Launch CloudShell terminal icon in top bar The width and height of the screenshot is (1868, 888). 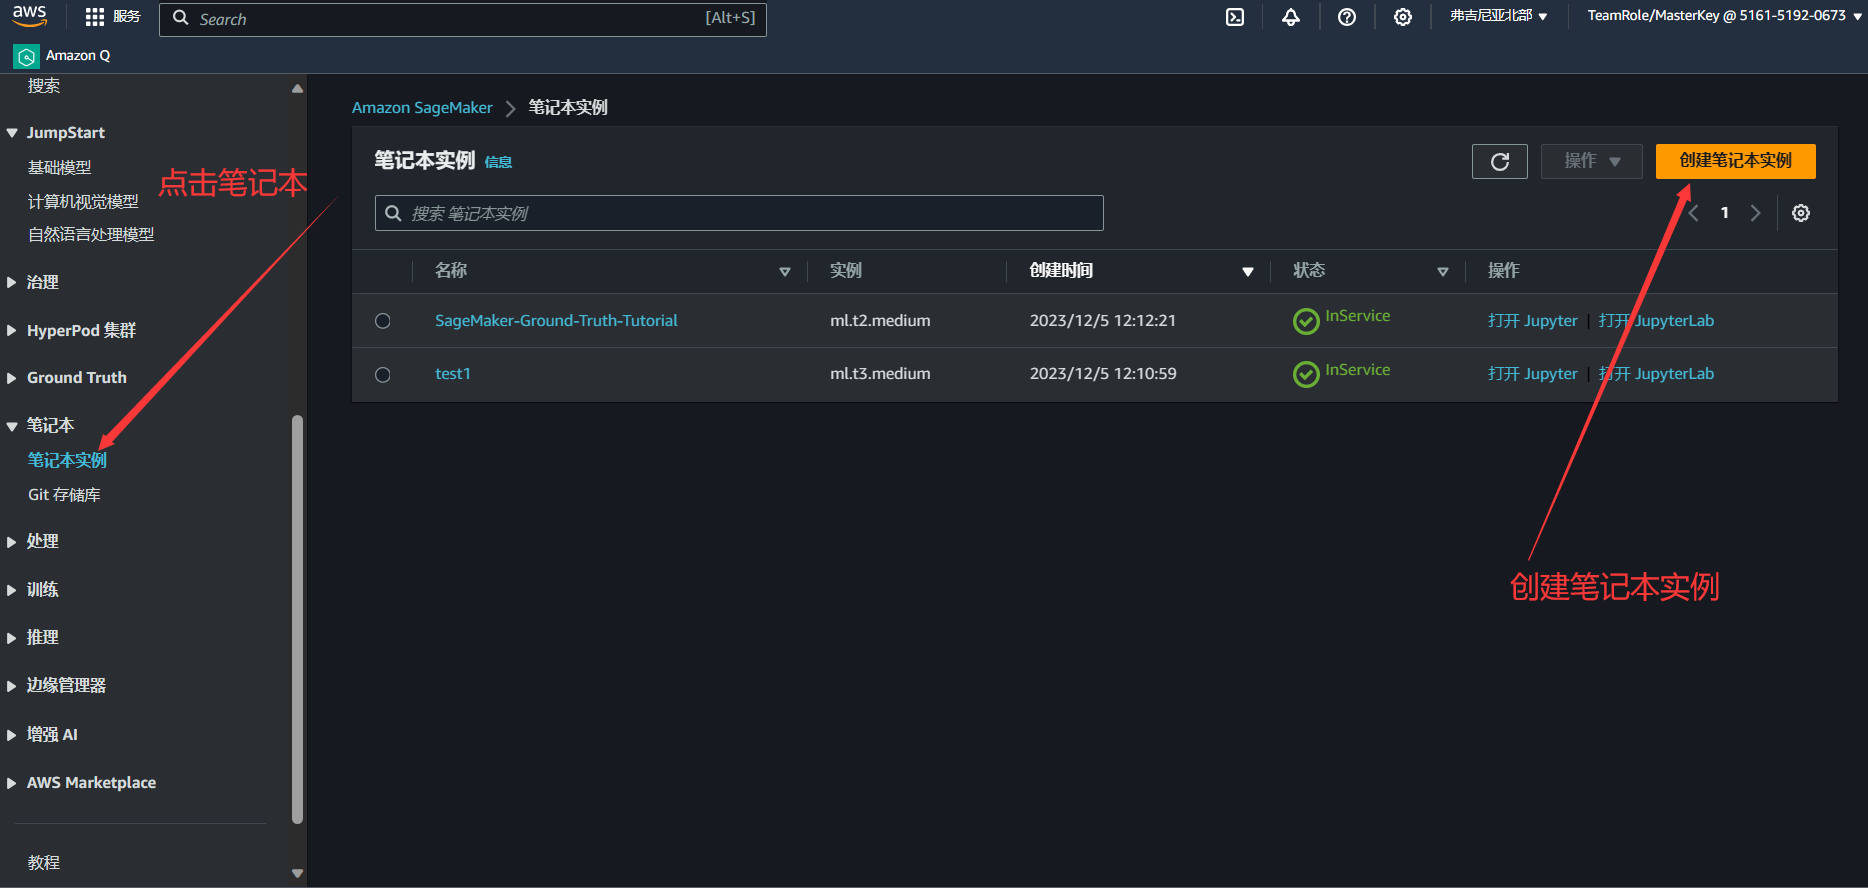coord(1235,17)
